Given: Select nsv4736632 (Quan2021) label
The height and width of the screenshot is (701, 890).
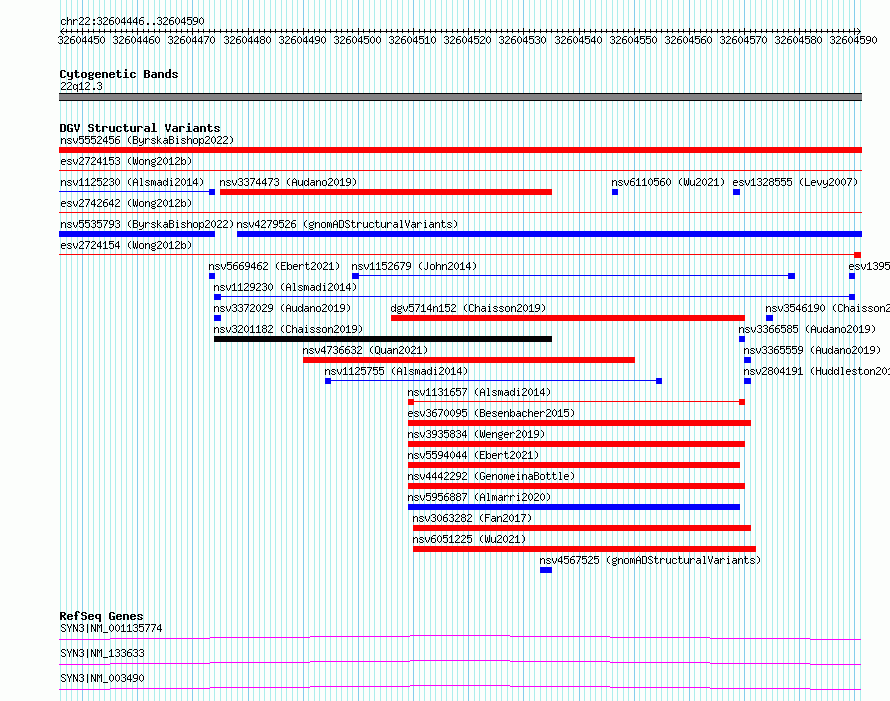Looking at the screenshot, I should click(366, 350).
